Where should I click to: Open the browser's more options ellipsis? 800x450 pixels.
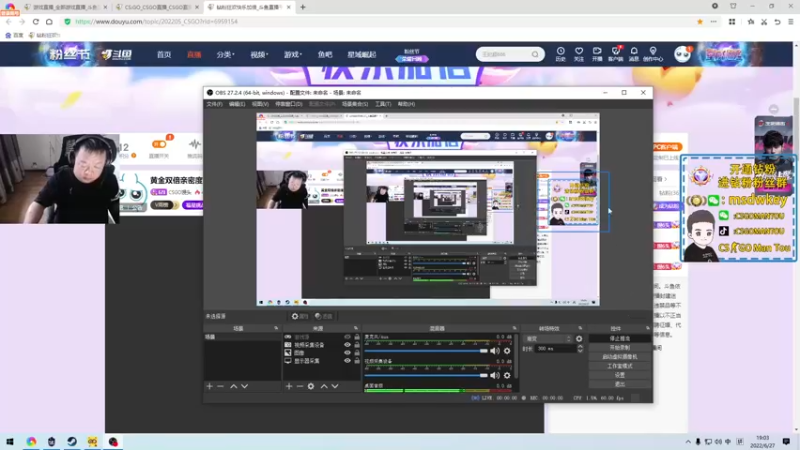713,21
